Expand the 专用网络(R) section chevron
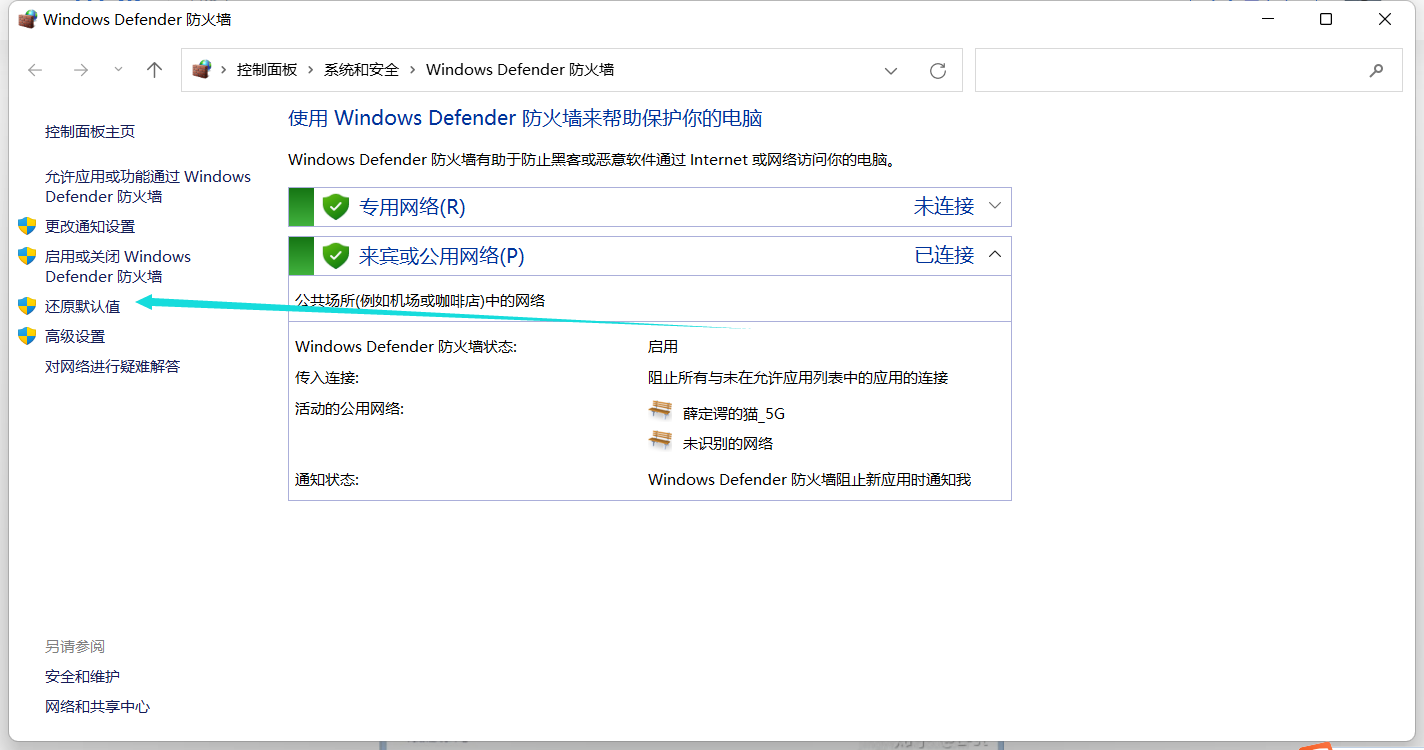Image resolution: width=1424 pixels, height=750 pixels. pos(995,206)
